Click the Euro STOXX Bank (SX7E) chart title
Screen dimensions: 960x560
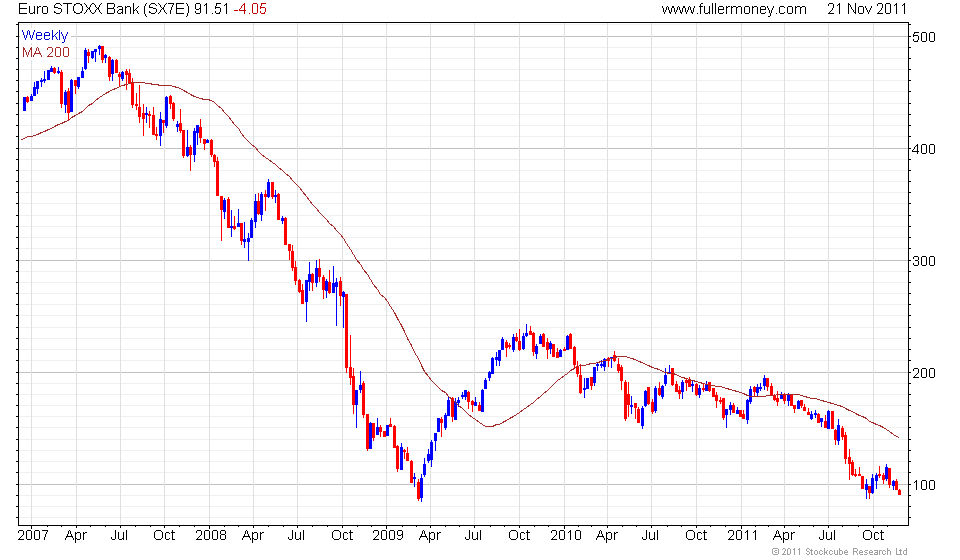[105, 9]
